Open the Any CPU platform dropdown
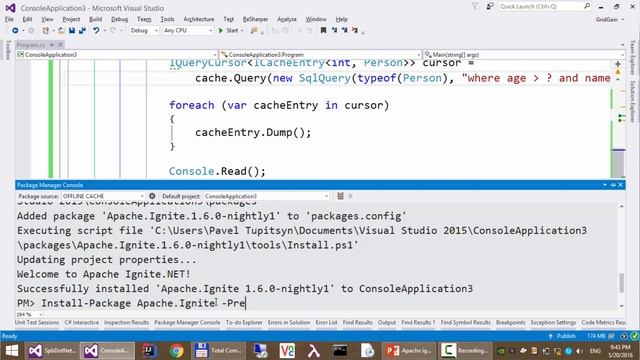640x360 pixels. click(188, 31)
